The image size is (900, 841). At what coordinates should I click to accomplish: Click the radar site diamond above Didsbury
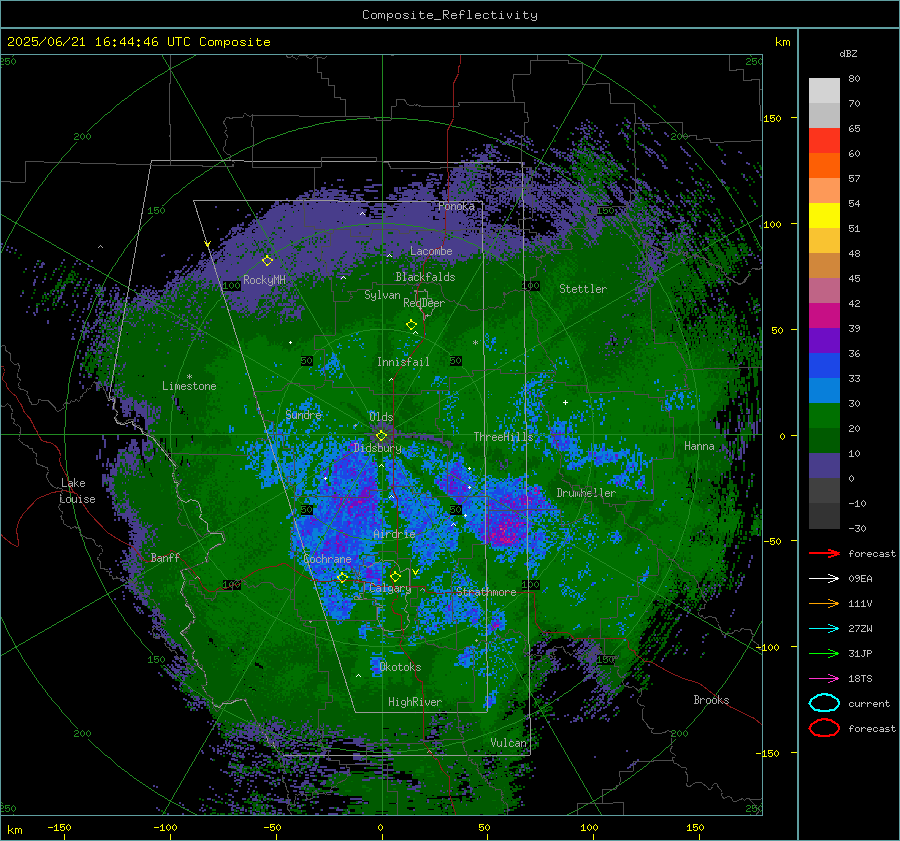coord(381,436)
